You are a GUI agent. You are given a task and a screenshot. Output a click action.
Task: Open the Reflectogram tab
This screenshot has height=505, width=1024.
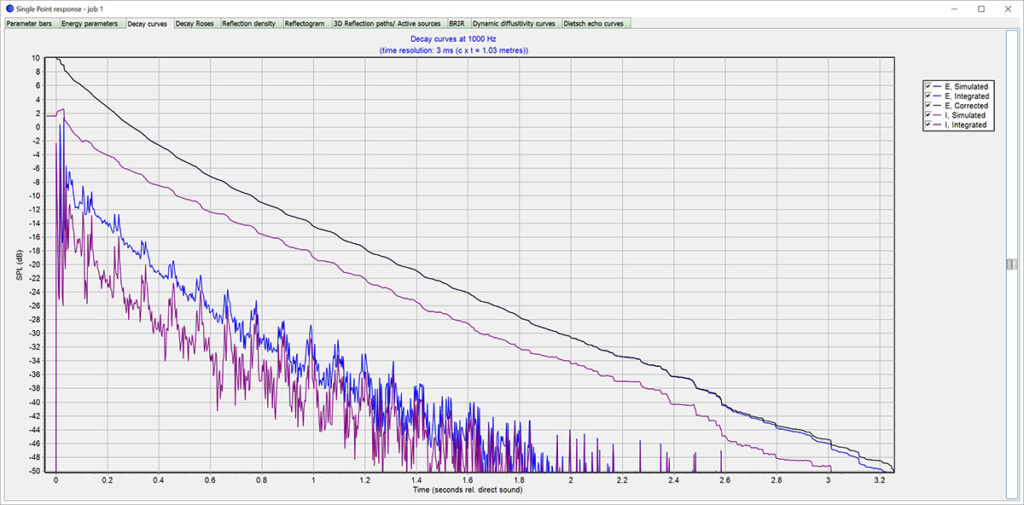click(x=307, y=24)
